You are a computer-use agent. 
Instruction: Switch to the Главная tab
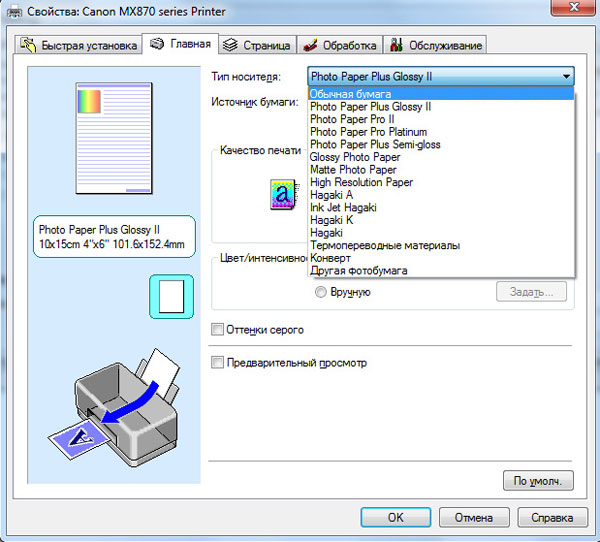coord(180,44)
